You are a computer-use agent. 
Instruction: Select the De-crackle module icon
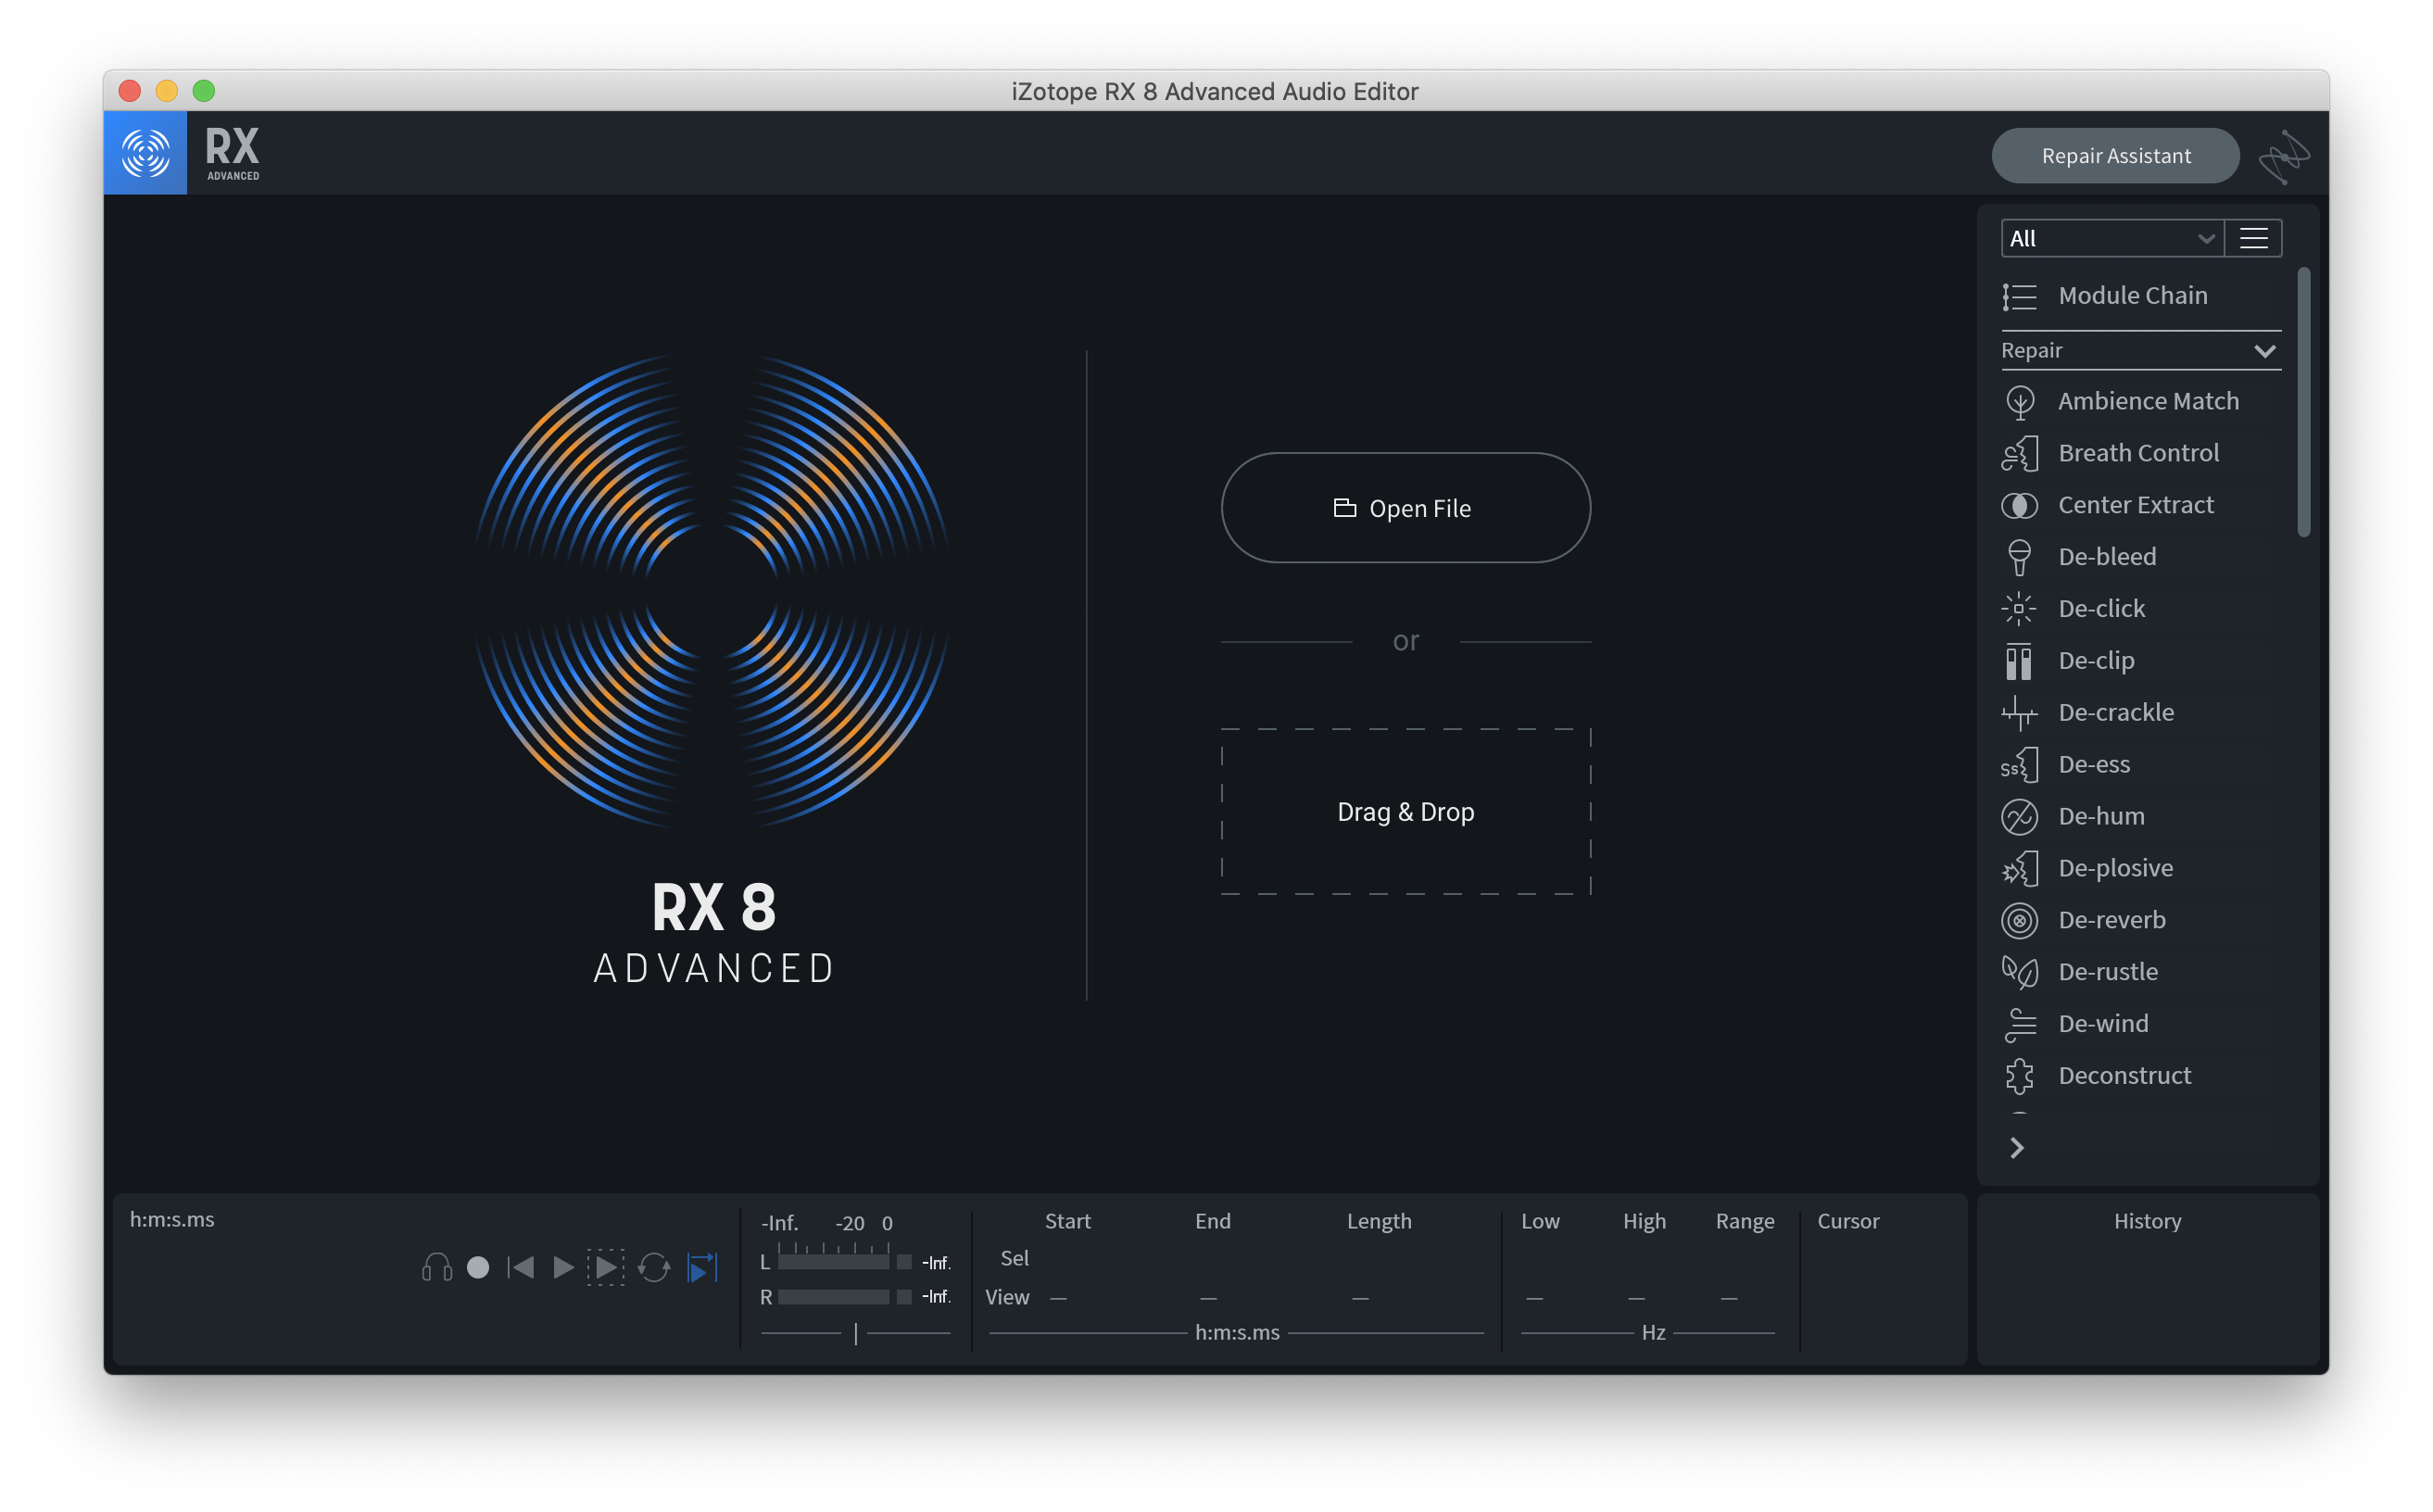(2019, 713)
